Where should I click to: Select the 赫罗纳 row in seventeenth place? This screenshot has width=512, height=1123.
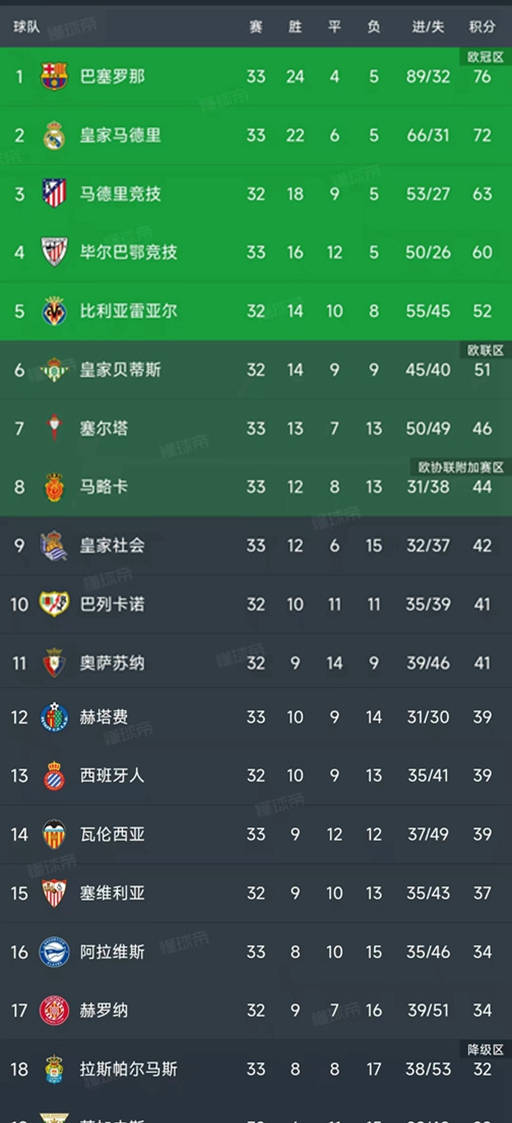tap(256, 1010)
